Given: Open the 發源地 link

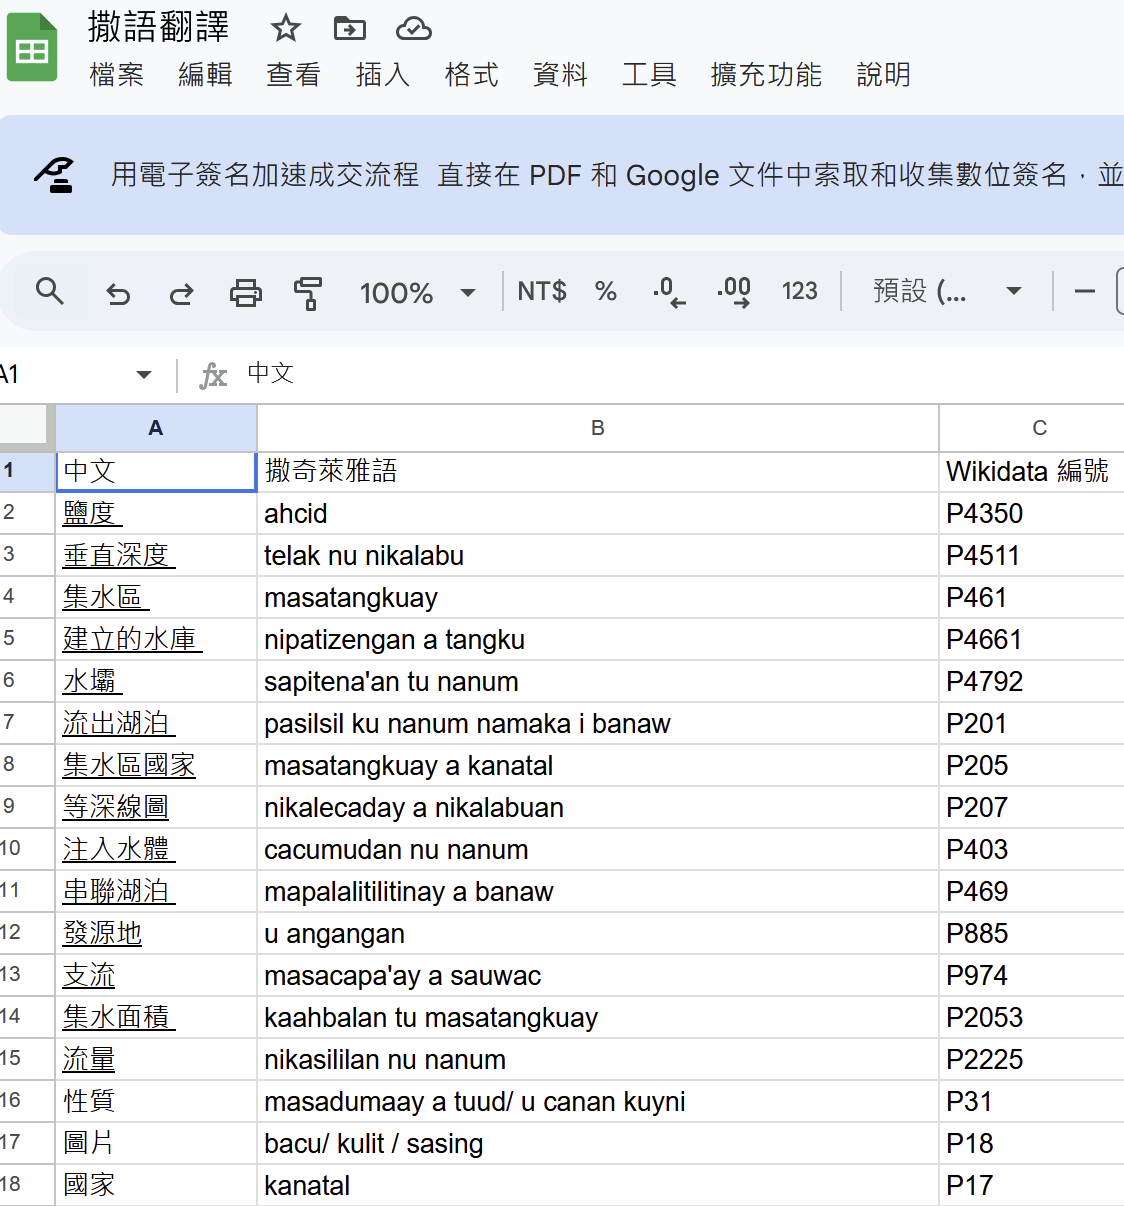Looking at the screenshot, I should point(102,933).
